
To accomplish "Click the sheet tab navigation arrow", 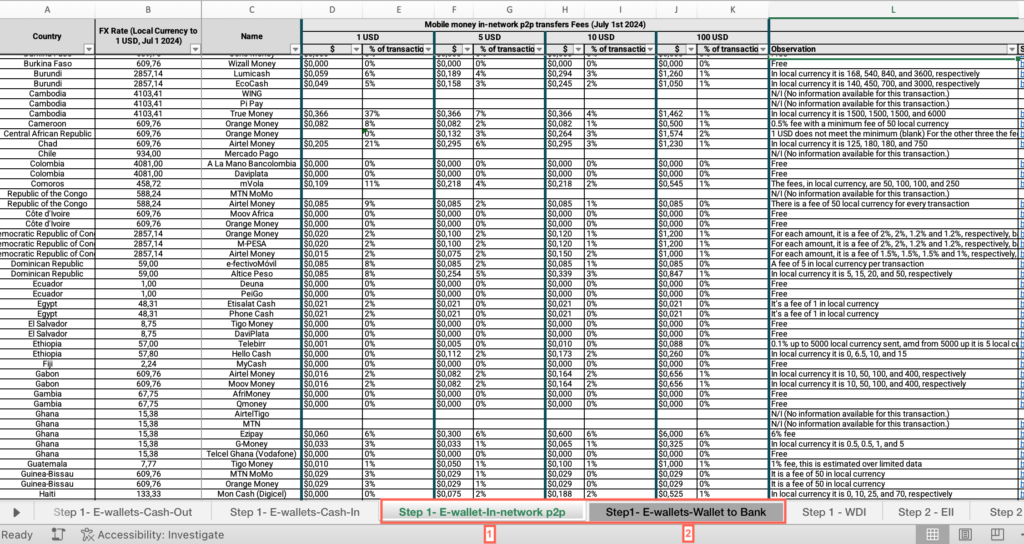I will coord(17,513).
